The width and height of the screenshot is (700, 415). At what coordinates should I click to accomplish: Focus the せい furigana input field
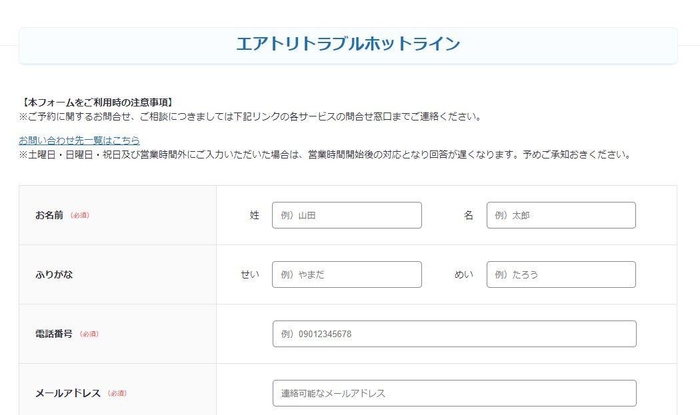tap(346, 274)
